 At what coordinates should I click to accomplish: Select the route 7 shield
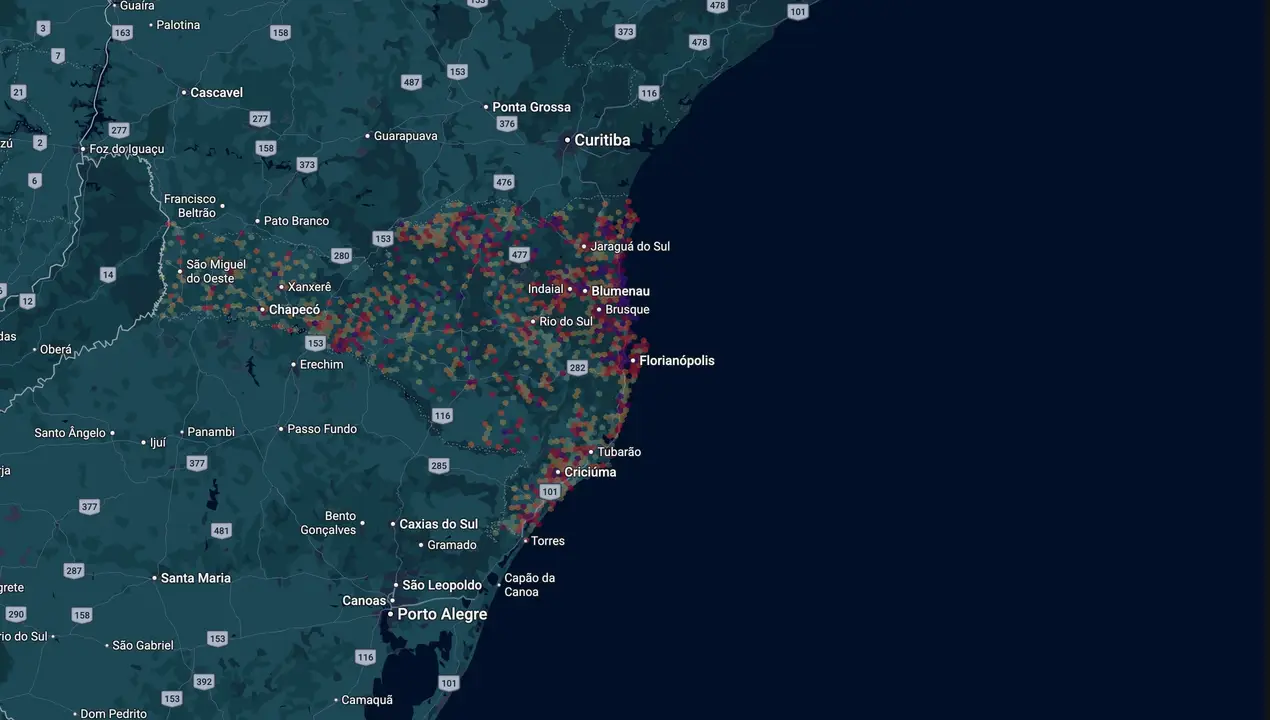(x=58, y=55)
